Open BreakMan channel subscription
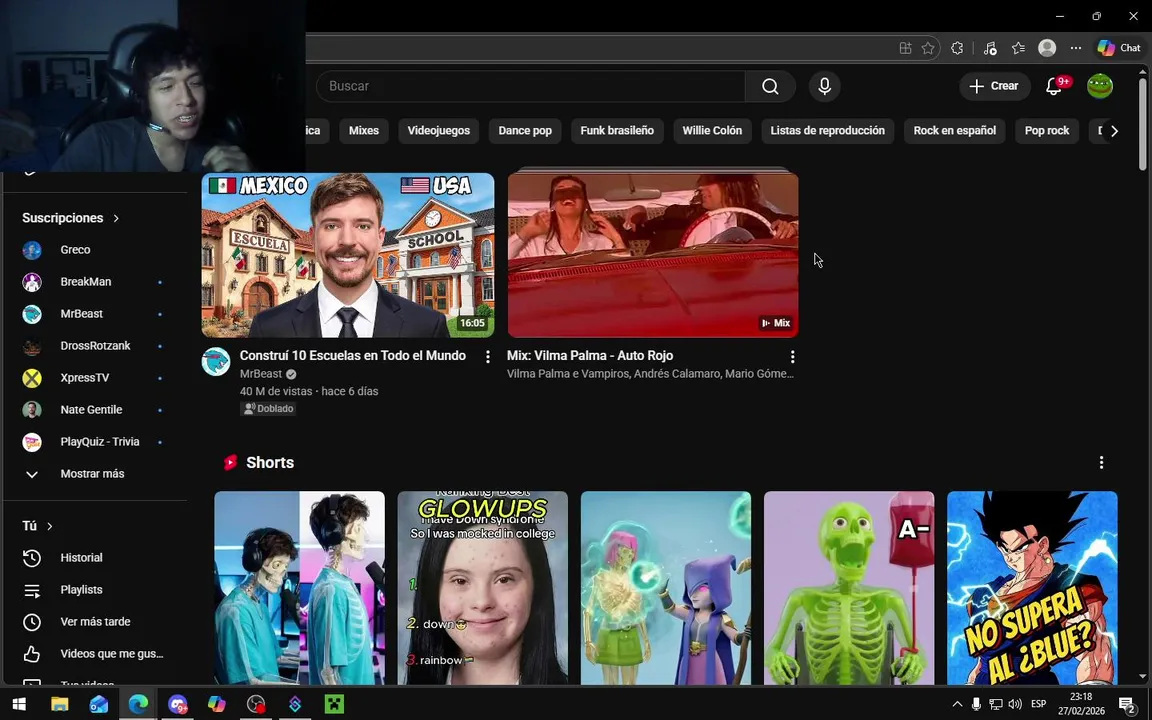 [x=95, y=281]
